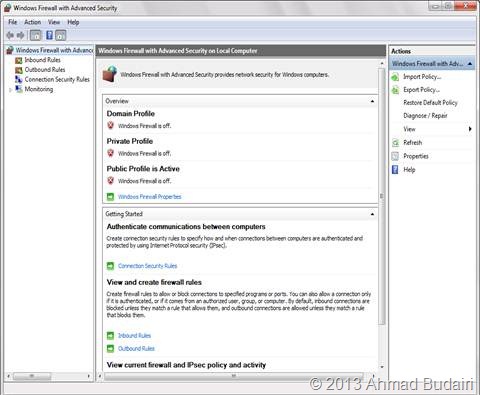Click the center pane horizontal scrollbar thumb

pyautogui.click(x=234, y=376)
